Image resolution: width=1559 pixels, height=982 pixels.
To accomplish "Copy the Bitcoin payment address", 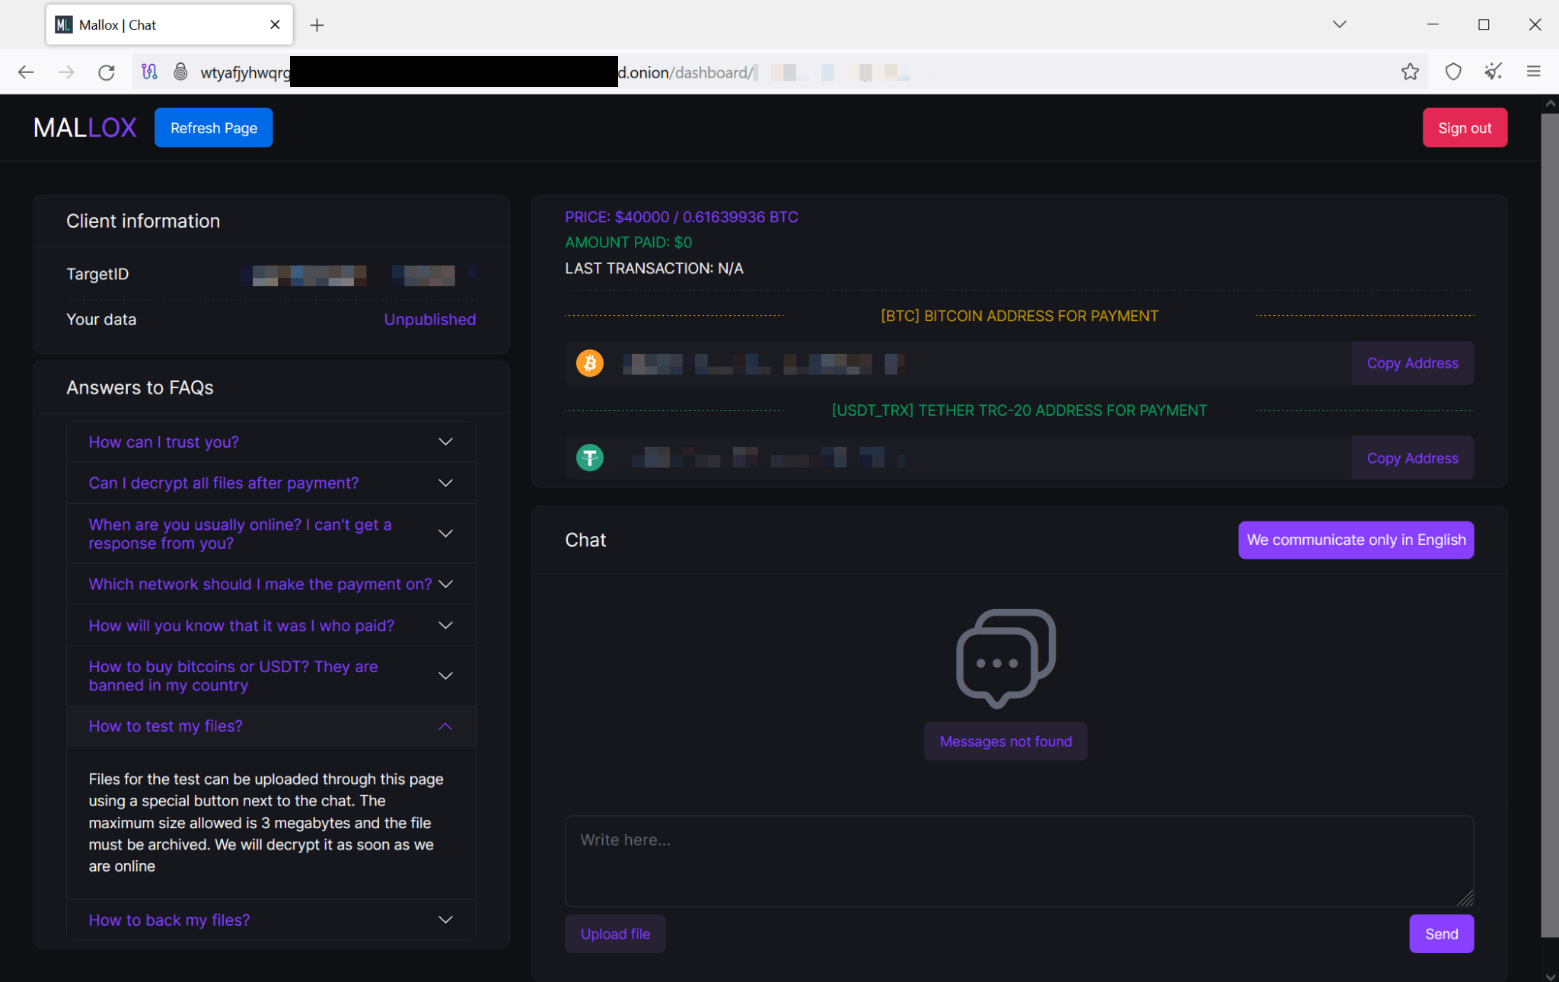I will click(1412, 363).
